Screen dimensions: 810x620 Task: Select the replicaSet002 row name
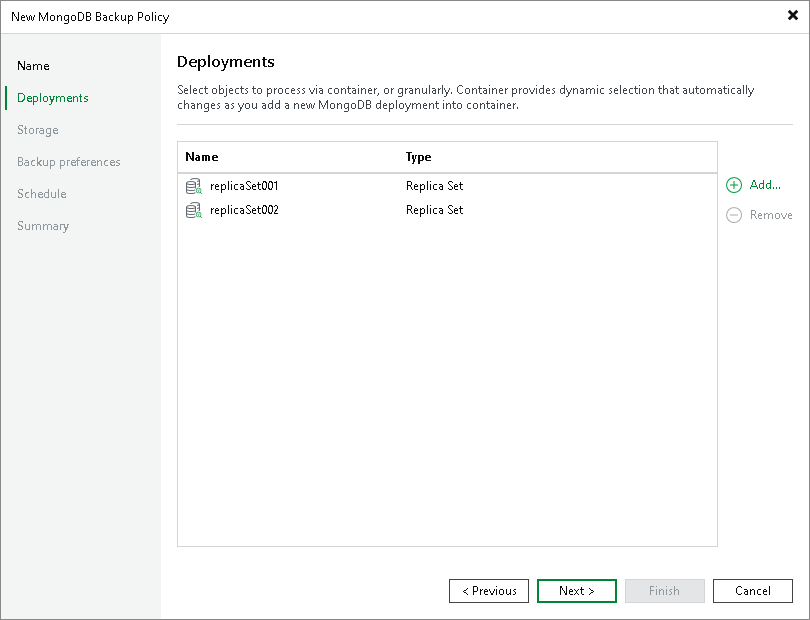244,210
